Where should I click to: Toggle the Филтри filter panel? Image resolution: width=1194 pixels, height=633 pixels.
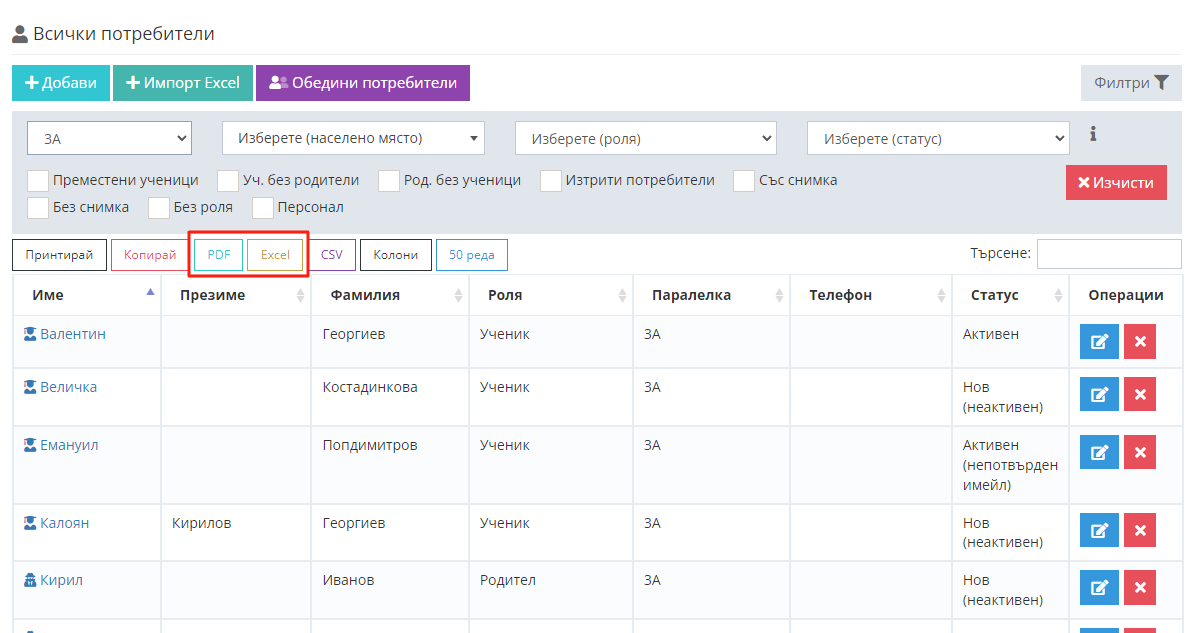1131,83
